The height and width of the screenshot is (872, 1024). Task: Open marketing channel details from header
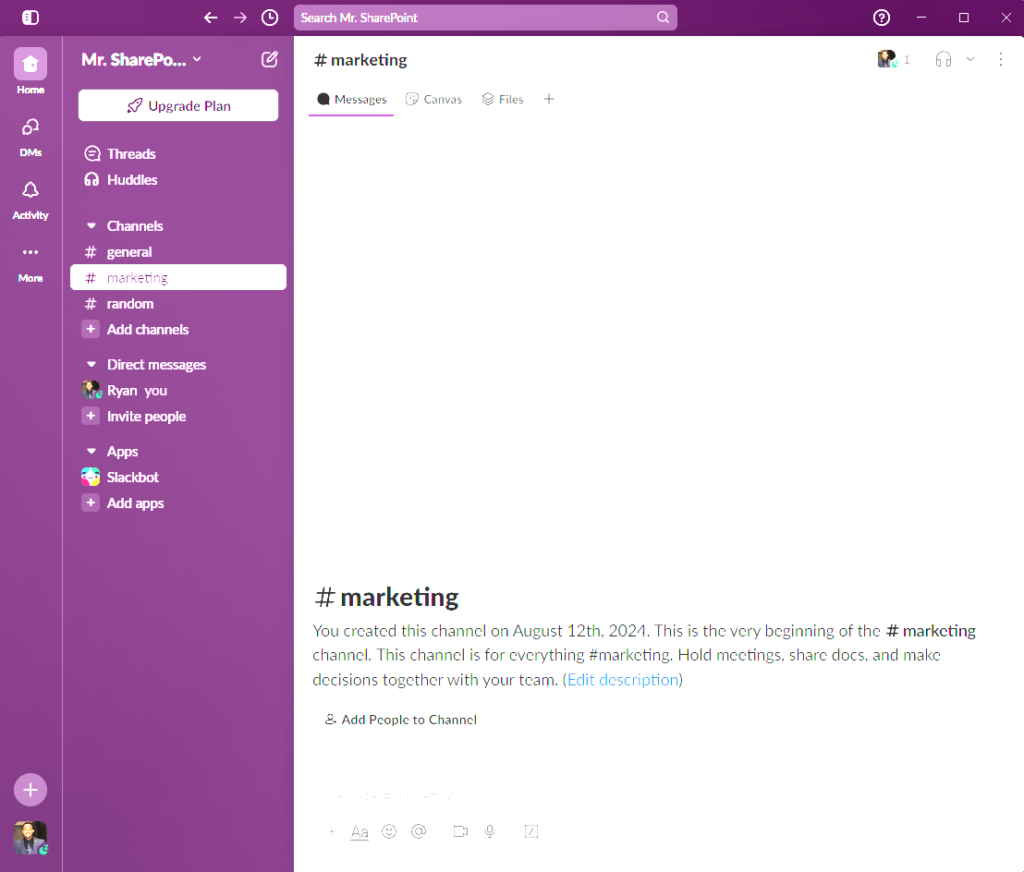(360, 60)
